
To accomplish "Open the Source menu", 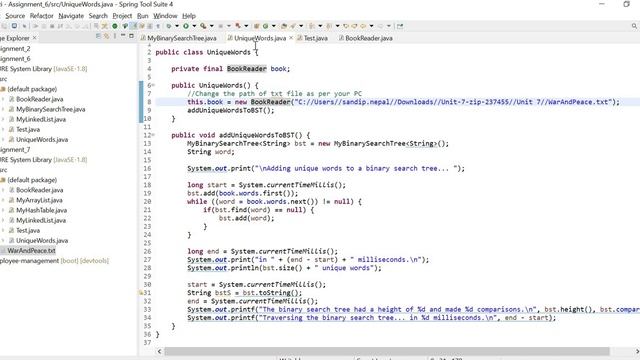I will [15, 16].
